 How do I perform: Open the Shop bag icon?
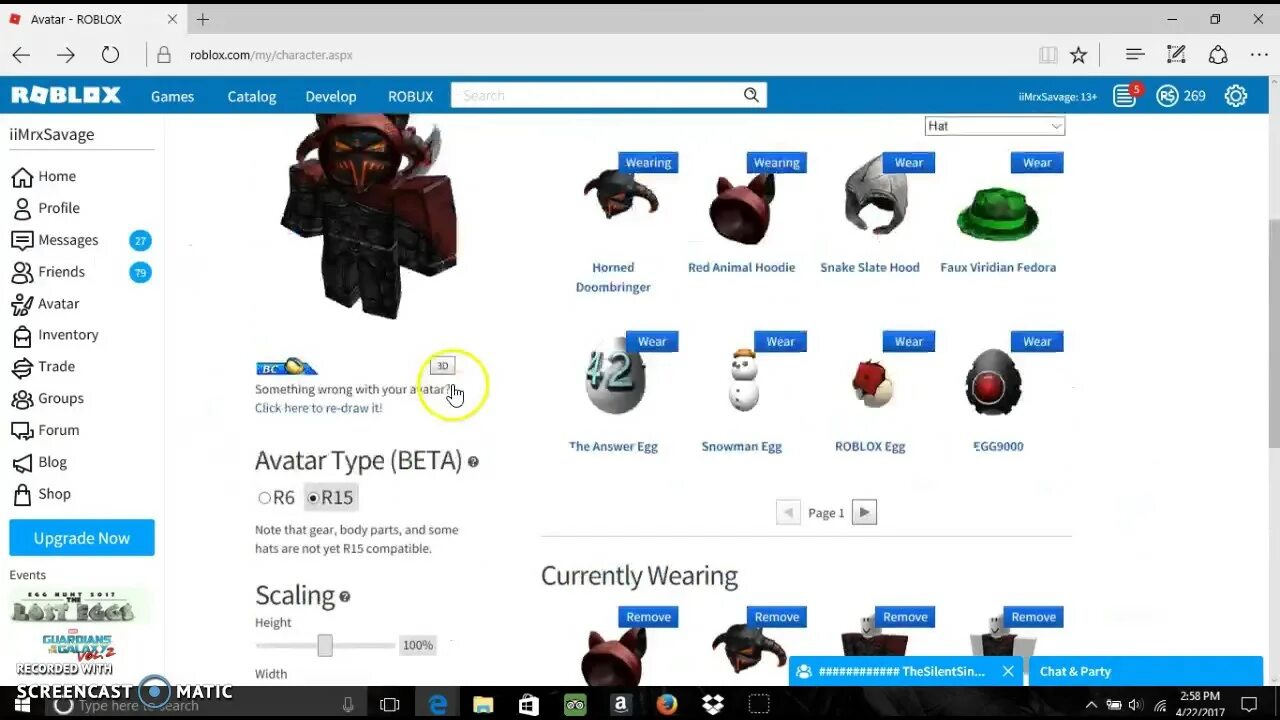[x=22, y=494]
